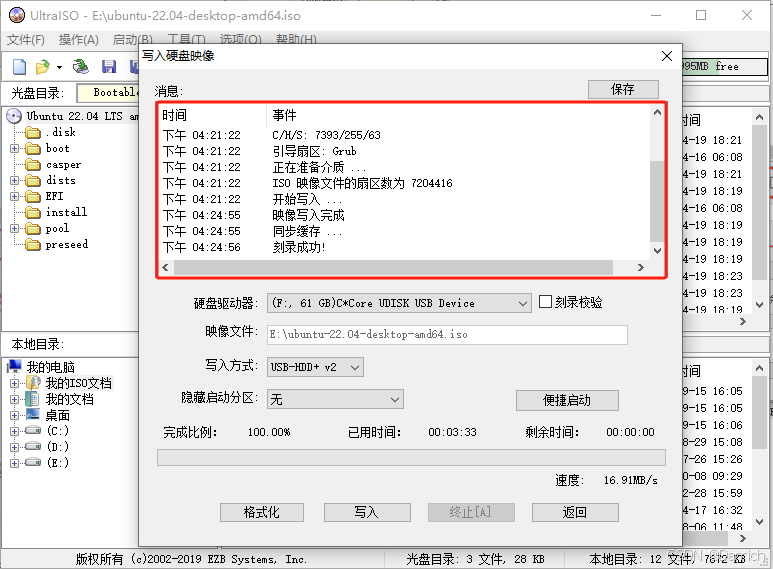Click the dists folder icon

coord(33,180)
